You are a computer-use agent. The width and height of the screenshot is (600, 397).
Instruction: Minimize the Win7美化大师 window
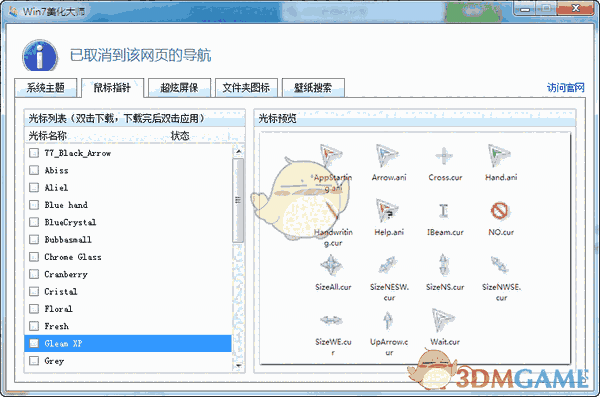(x=525, y=9)
